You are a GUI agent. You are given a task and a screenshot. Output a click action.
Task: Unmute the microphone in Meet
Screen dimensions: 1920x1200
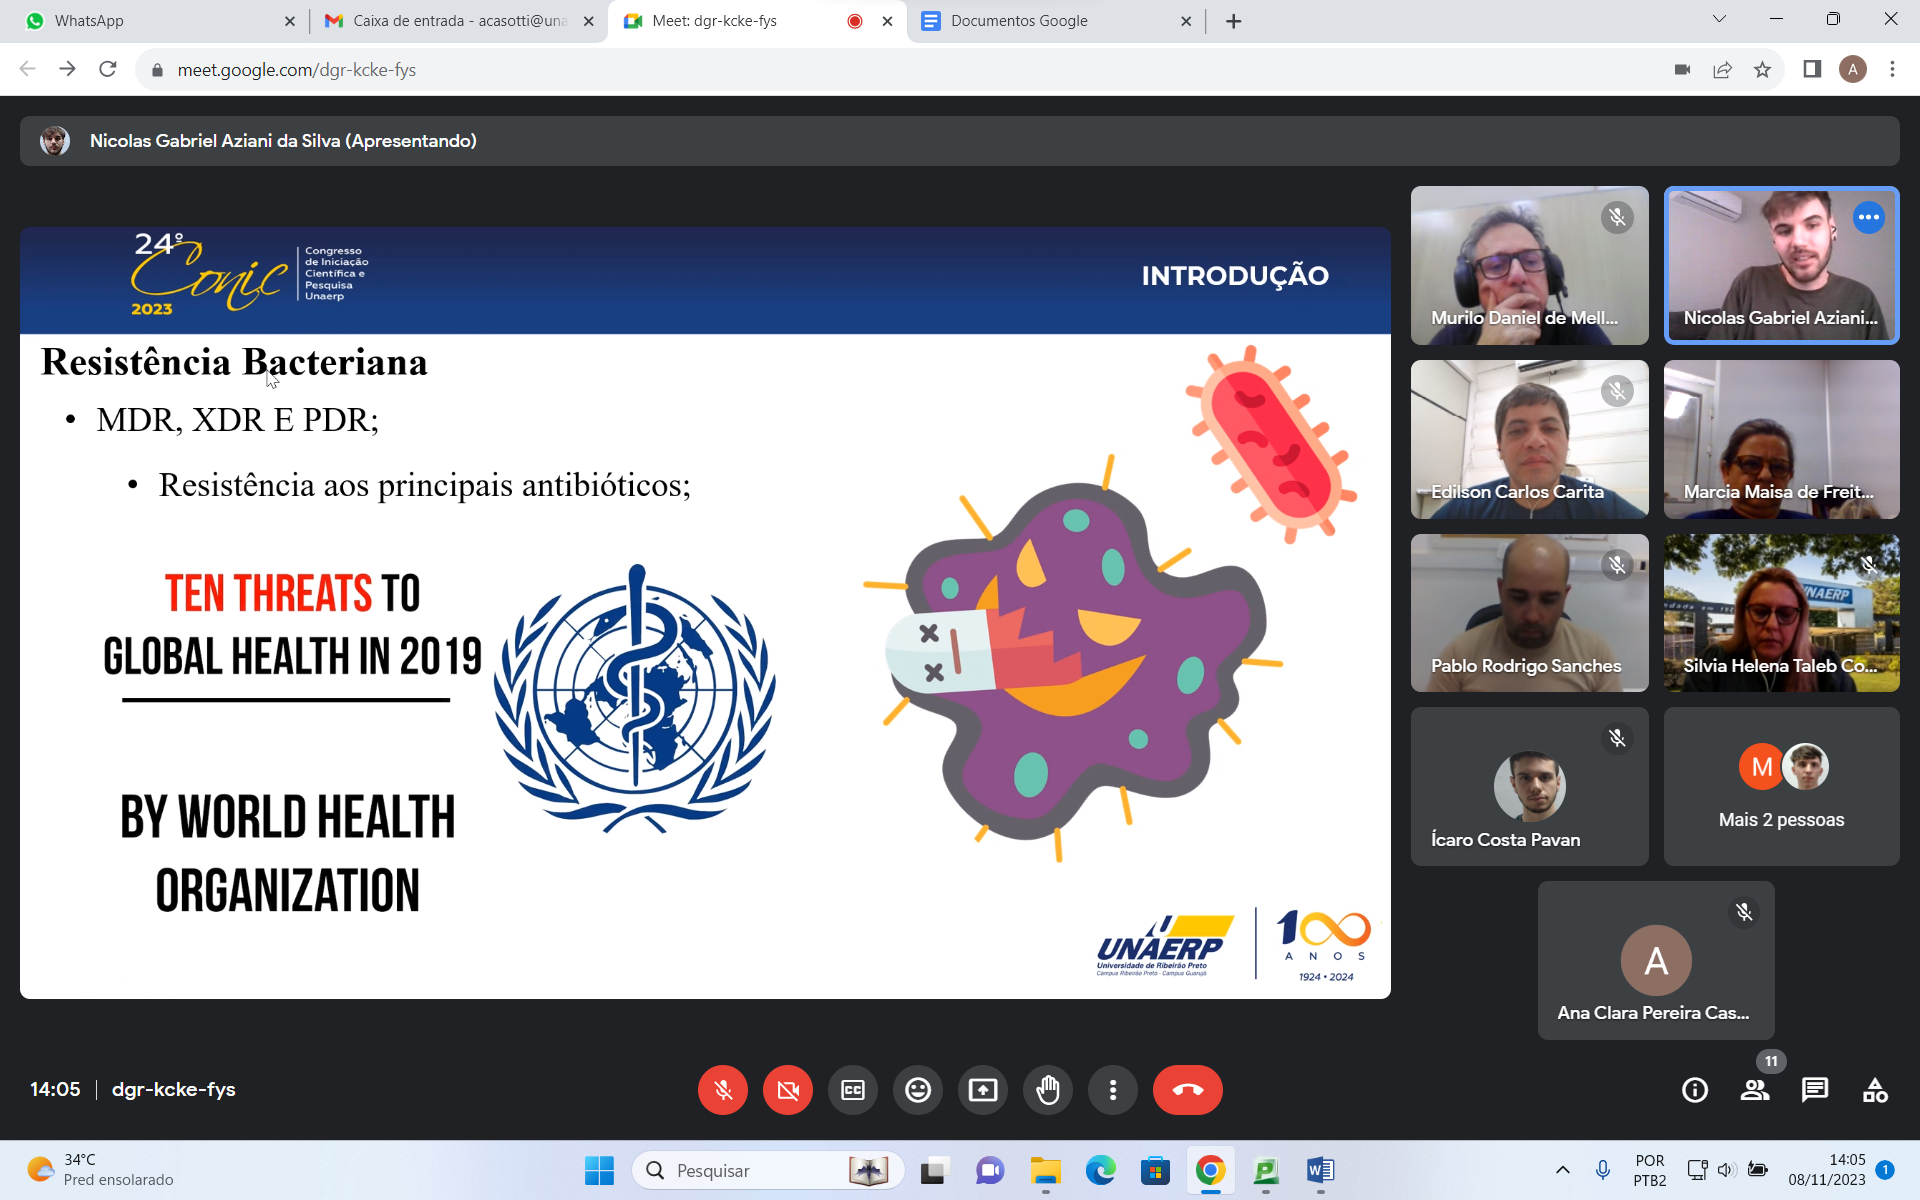[x=722, y=1090]
